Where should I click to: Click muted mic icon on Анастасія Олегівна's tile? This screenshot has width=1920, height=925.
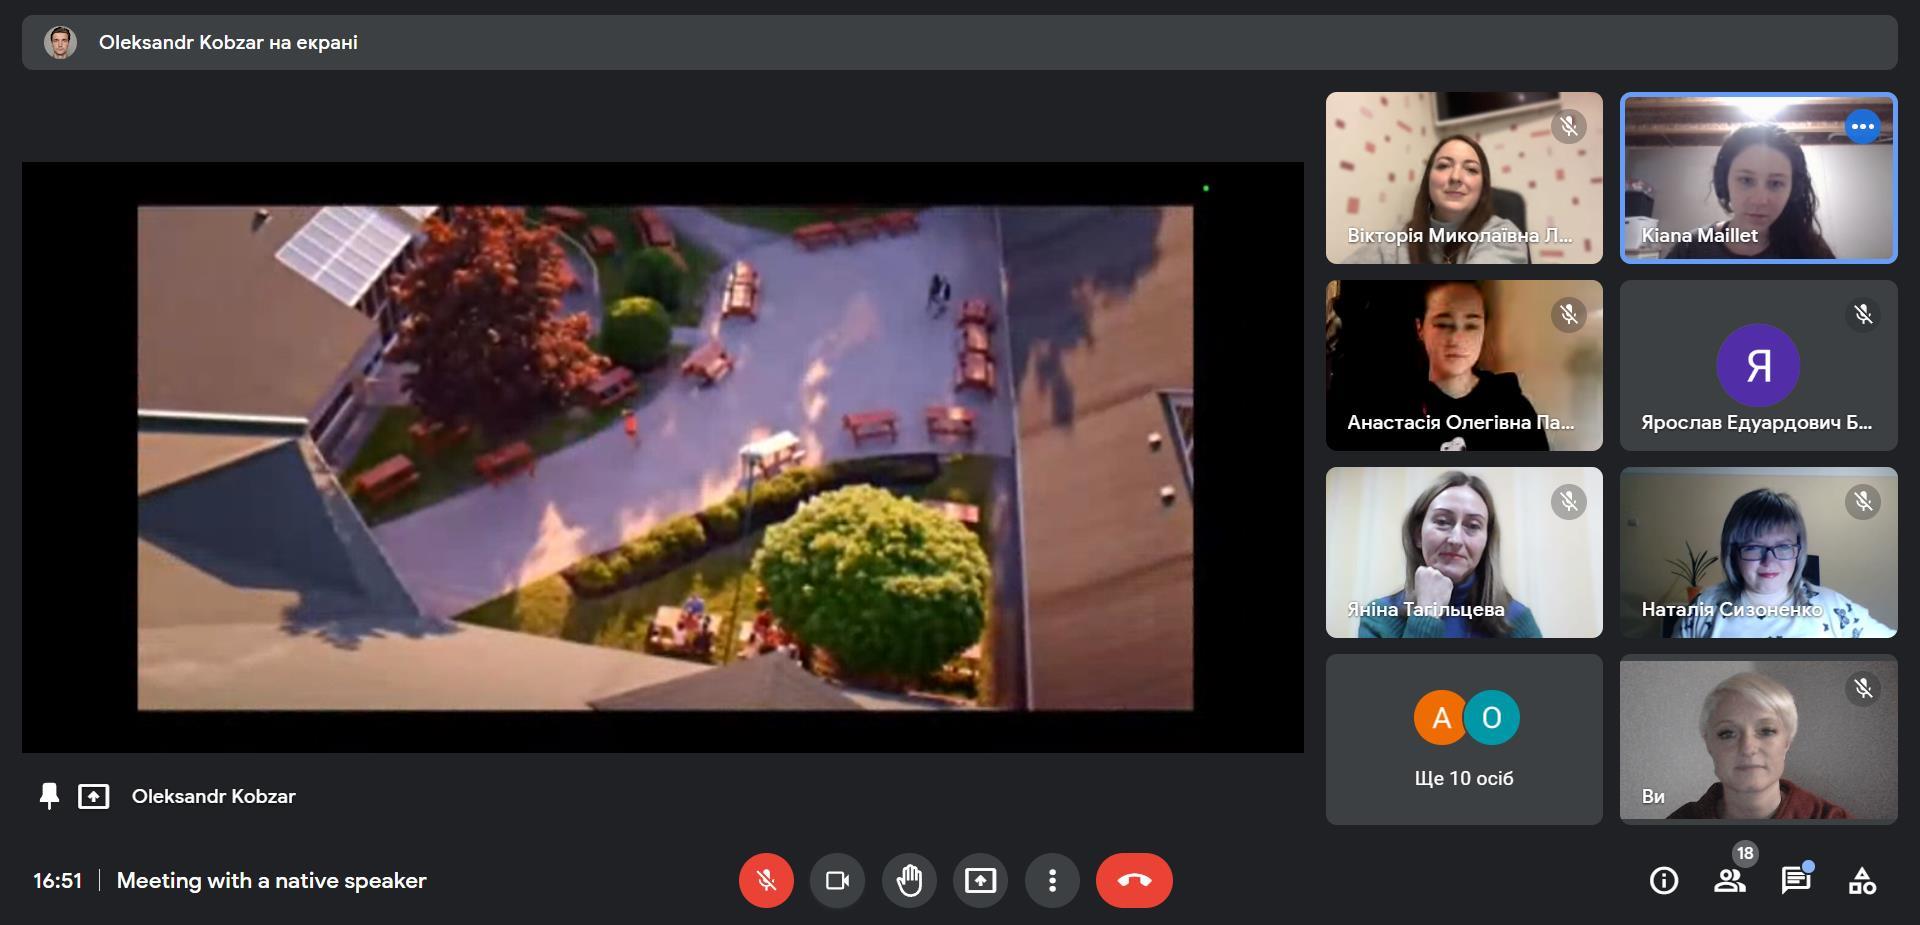1569,315
